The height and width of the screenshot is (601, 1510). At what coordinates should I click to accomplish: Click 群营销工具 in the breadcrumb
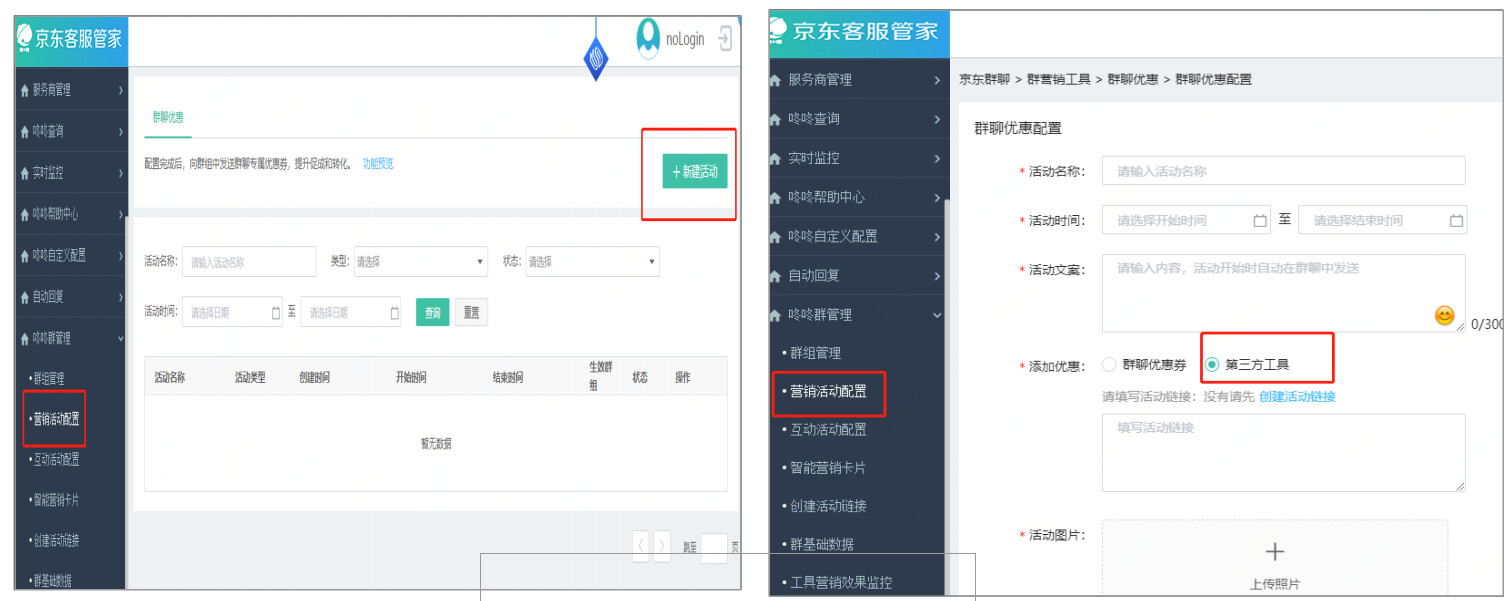click(x=1058, y=79)
